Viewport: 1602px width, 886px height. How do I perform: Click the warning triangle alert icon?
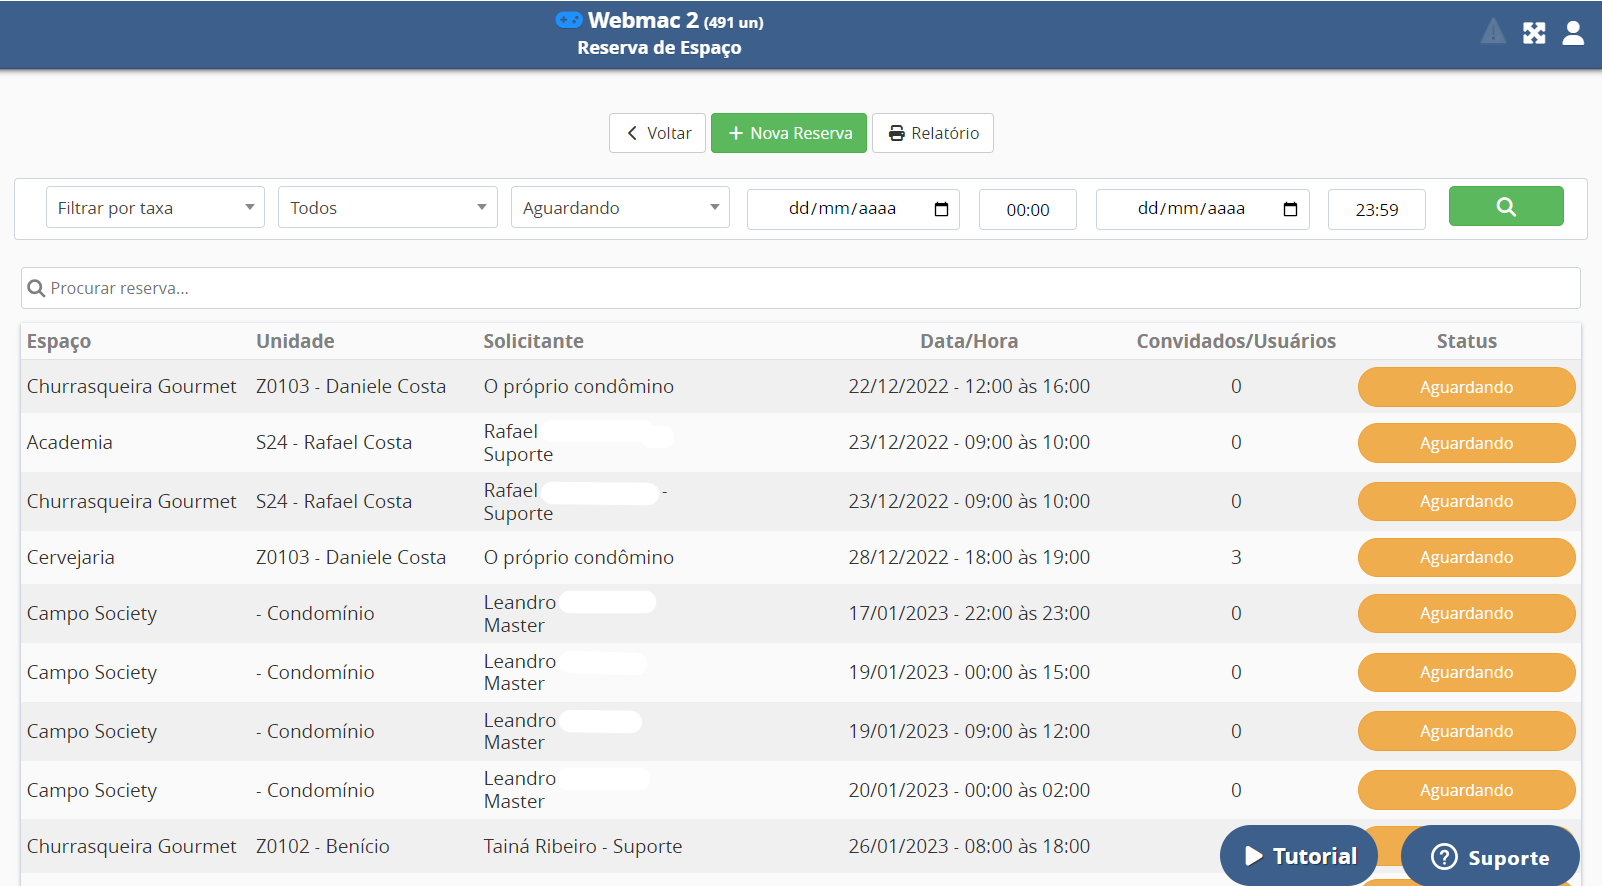tap(1493, 33)
